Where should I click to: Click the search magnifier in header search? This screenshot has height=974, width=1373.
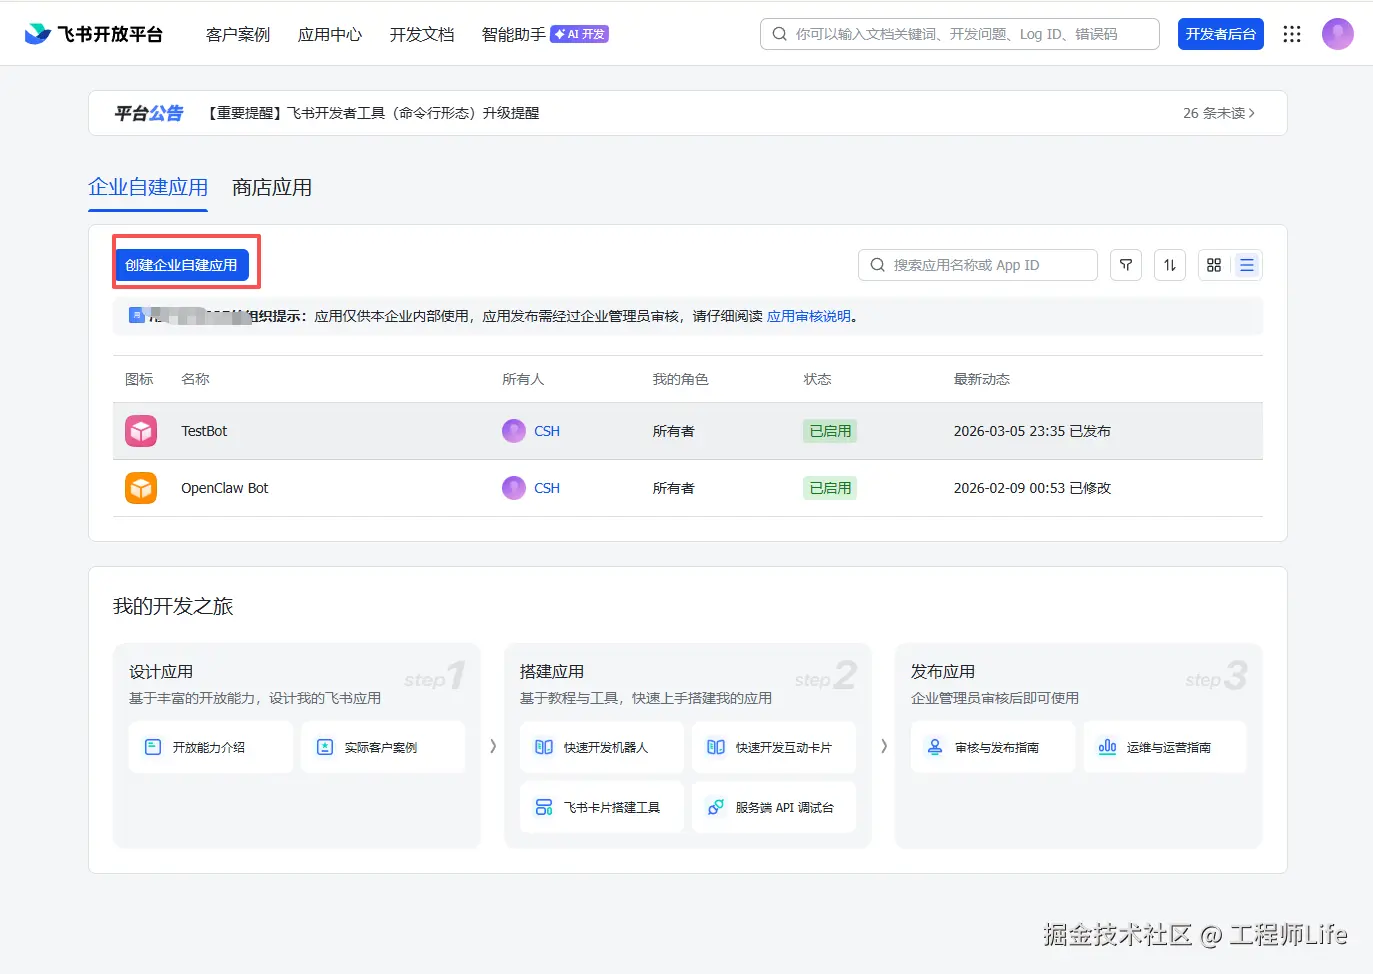pos(780,34)
